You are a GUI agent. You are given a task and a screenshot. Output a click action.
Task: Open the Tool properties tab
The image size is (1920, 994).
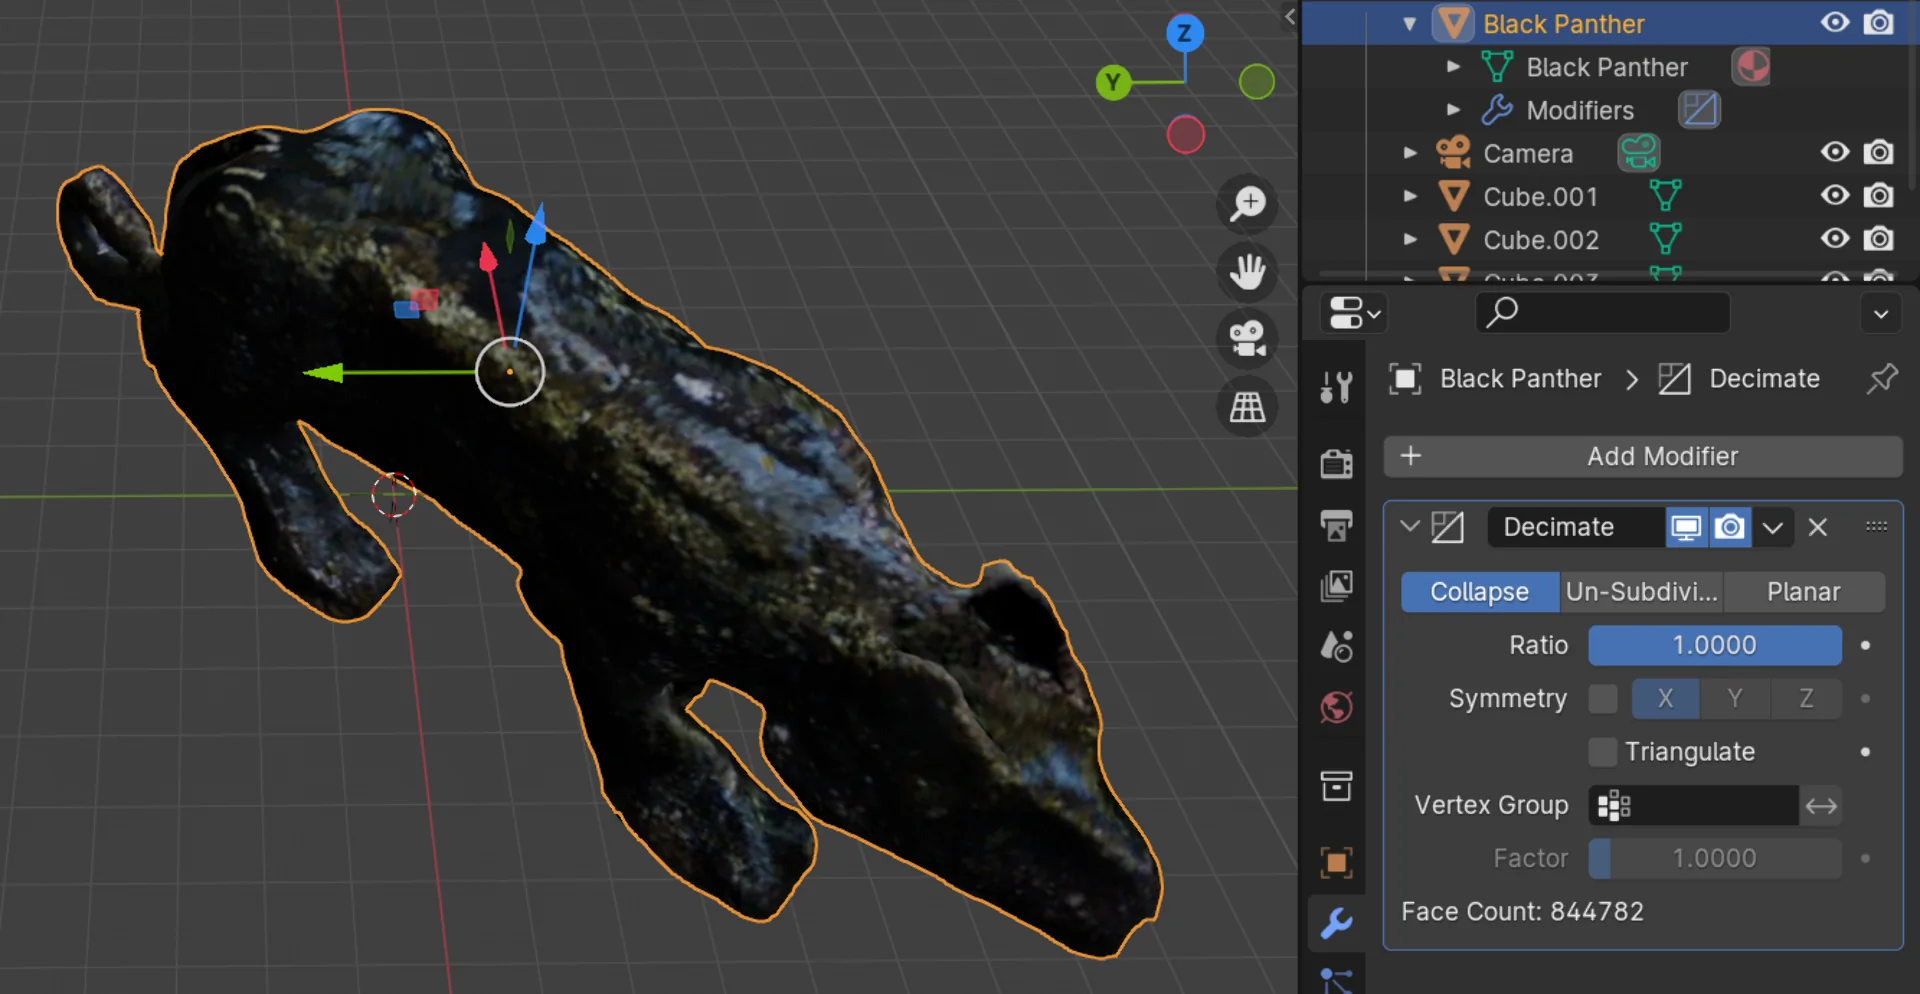click(1336, 387)
